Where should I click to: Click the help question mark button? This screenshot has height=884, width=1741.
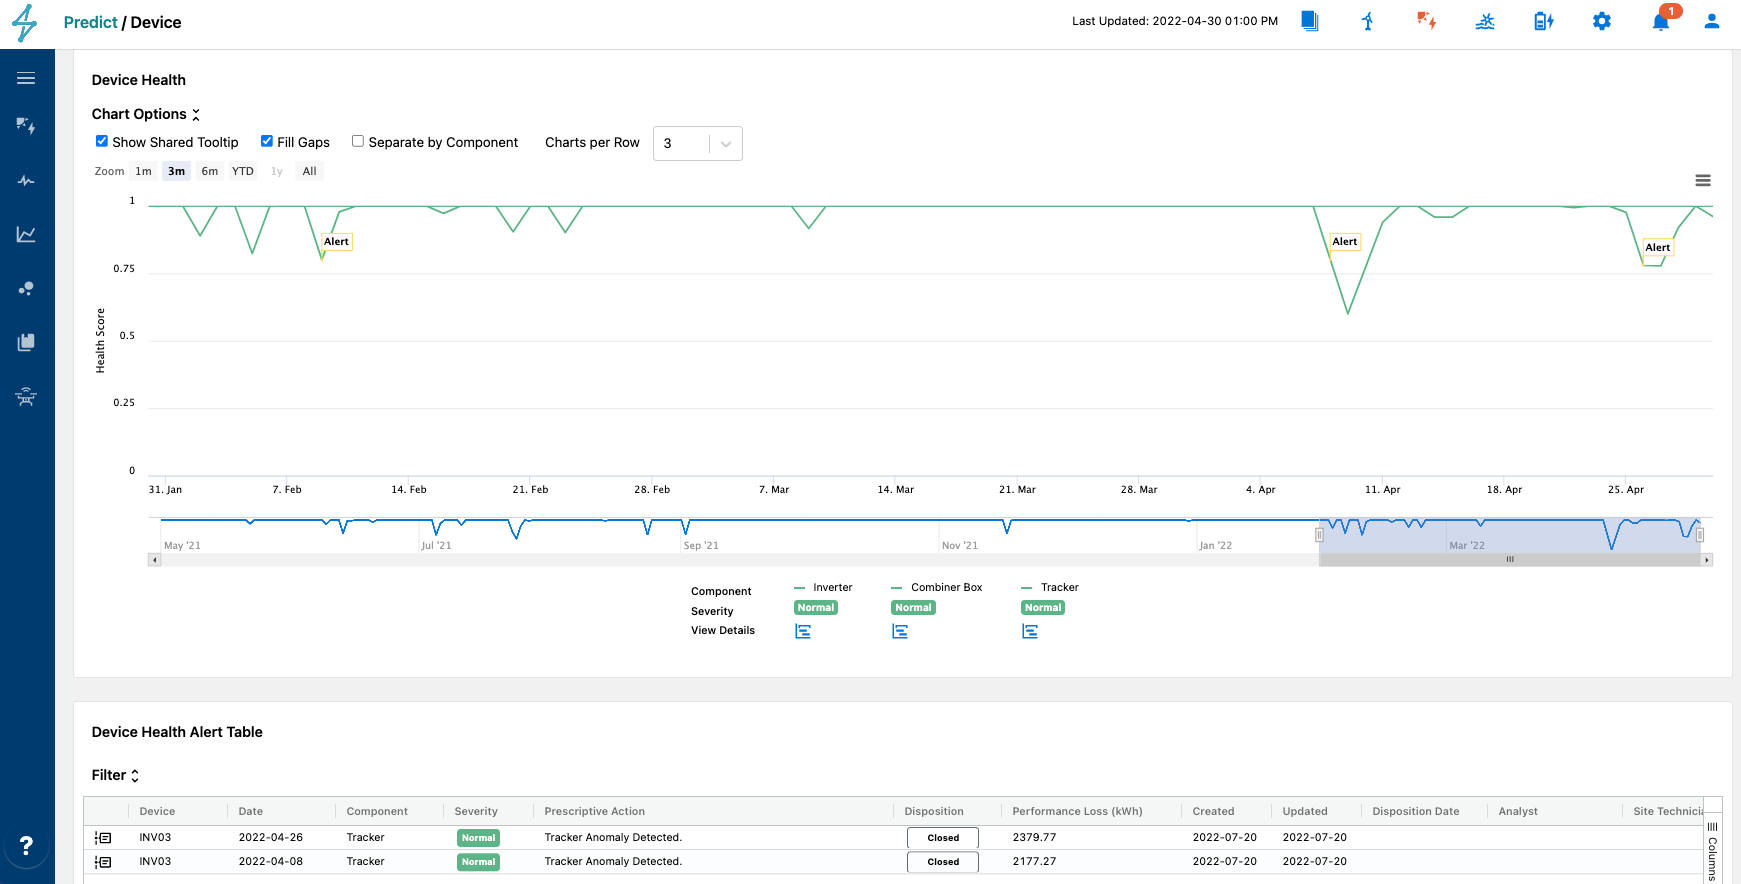26,845
